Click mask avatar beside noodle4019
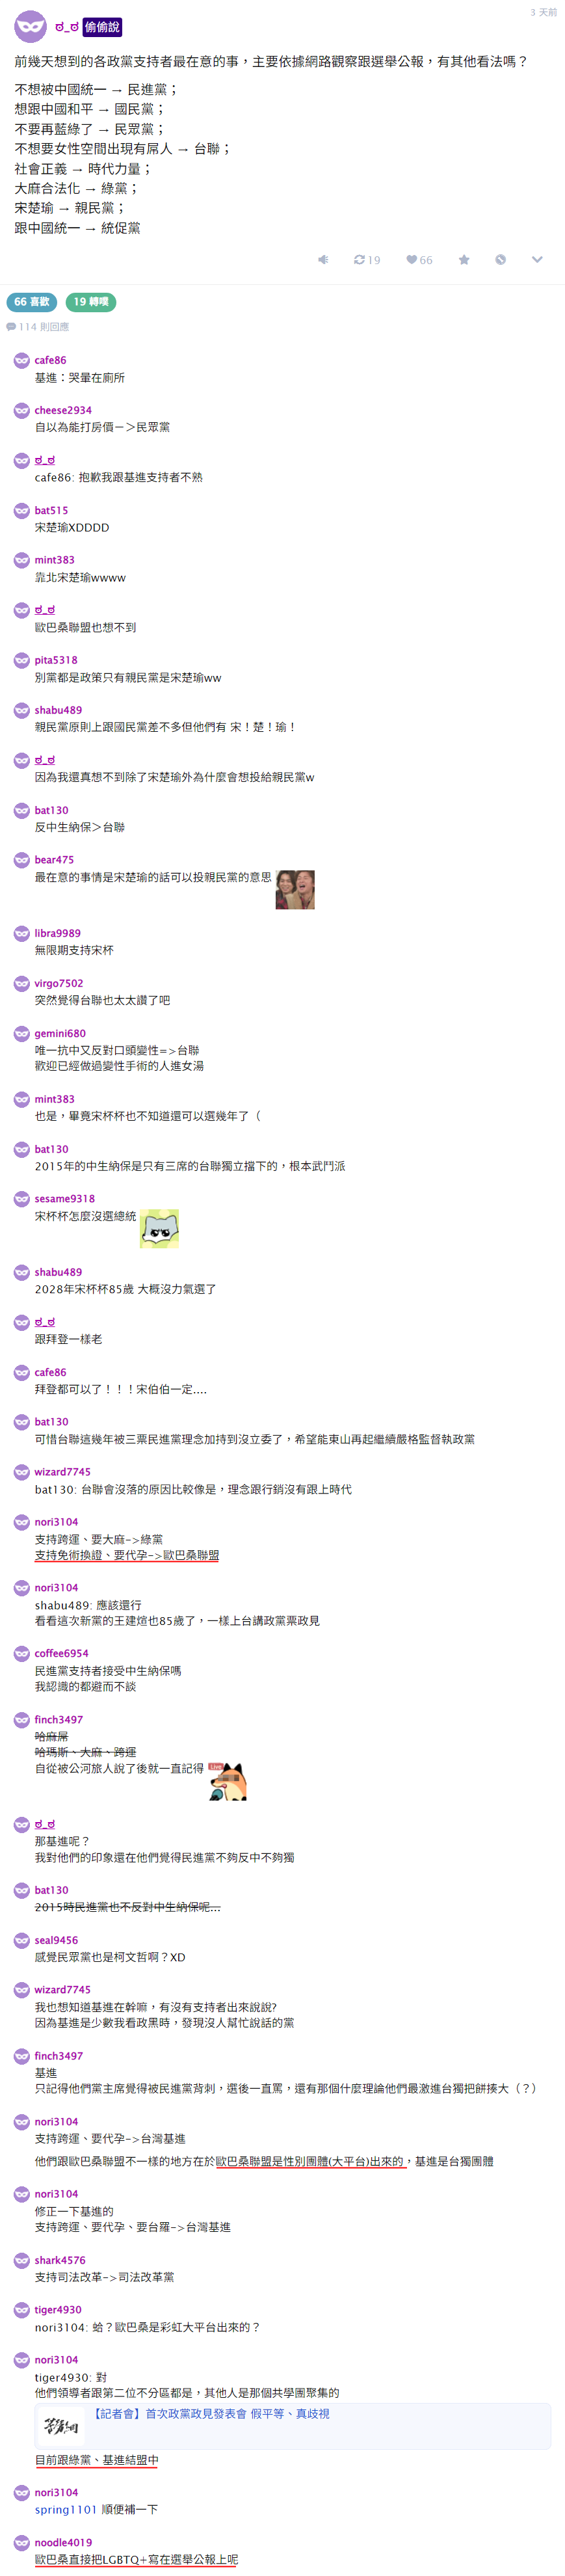Image resolution: width=565 pixels, height=2576 pixels. tap(21, 2542)
